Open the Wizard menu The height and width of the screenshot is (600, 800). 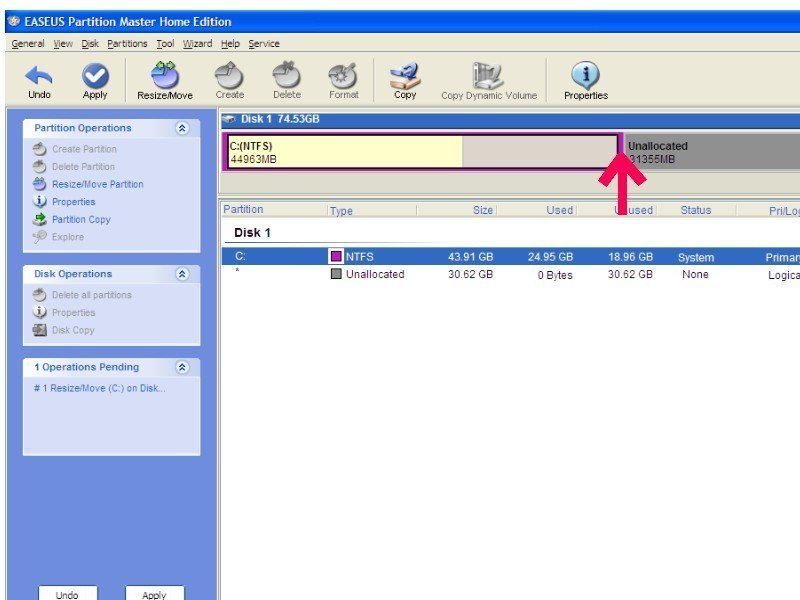[x=197, y=44]
